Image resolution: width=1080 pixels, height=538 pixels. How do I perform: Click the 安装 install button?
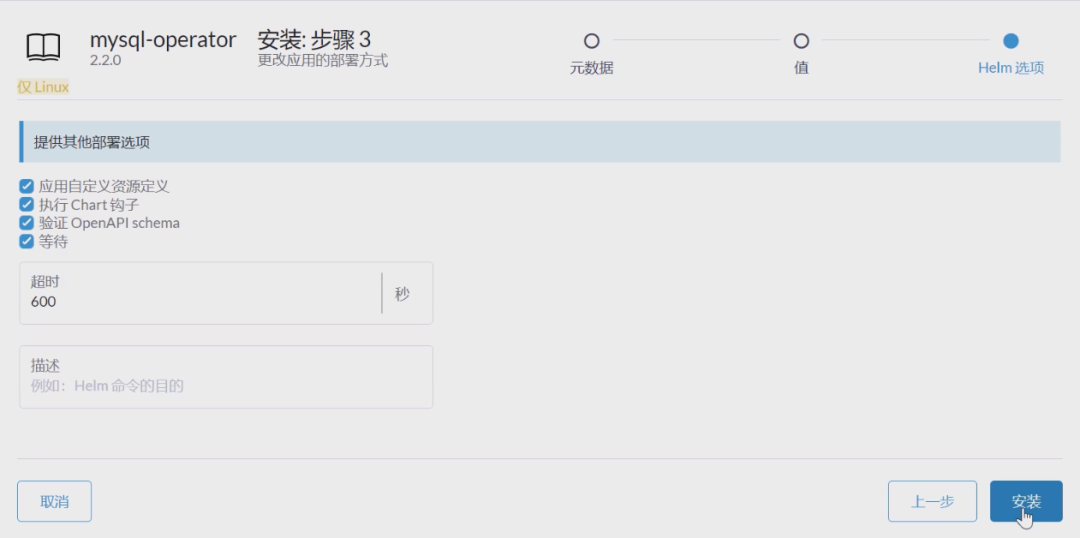click(1026, 501)
